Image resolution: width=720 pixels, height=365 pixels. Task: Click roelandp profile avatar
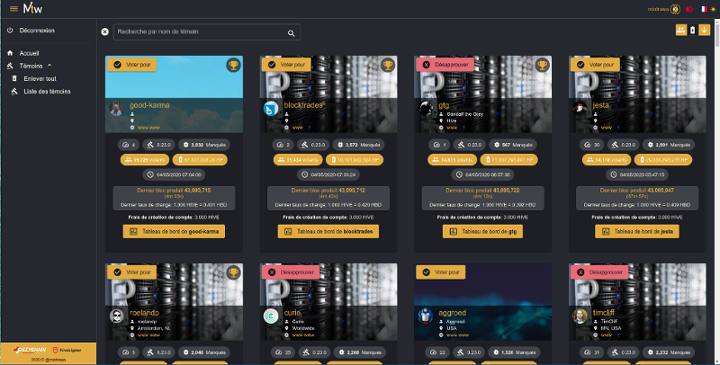click(116, 316)
